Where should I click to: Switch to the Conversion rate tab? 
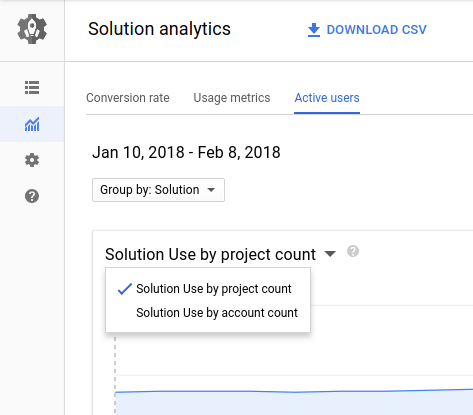128,98
